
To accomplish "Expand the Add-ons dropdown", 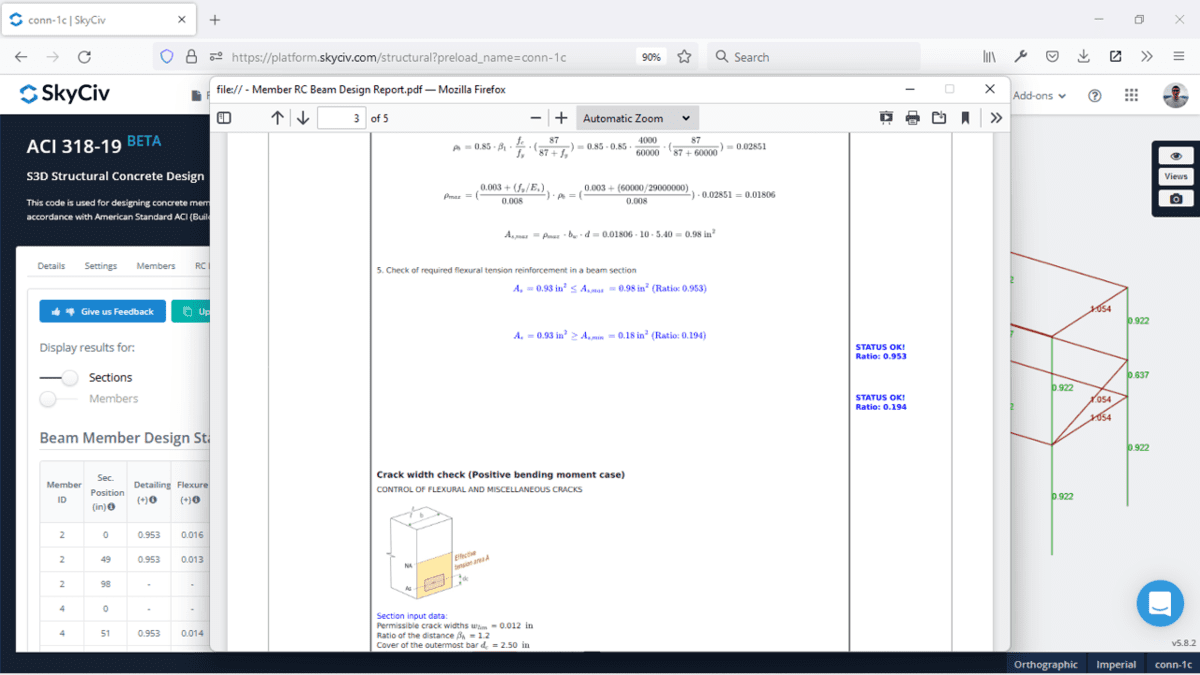I will click(1040, 95).
